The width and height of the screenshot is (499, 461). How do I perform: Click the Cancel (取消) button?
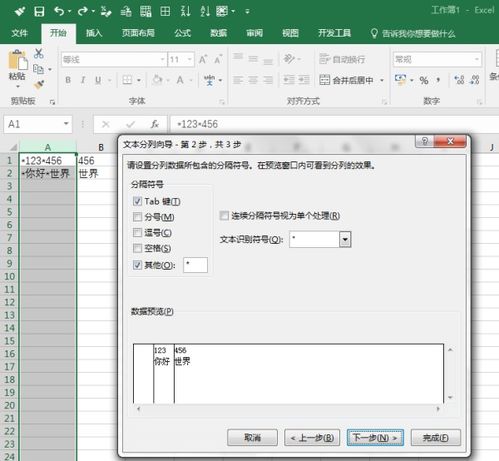coord(252,437)
